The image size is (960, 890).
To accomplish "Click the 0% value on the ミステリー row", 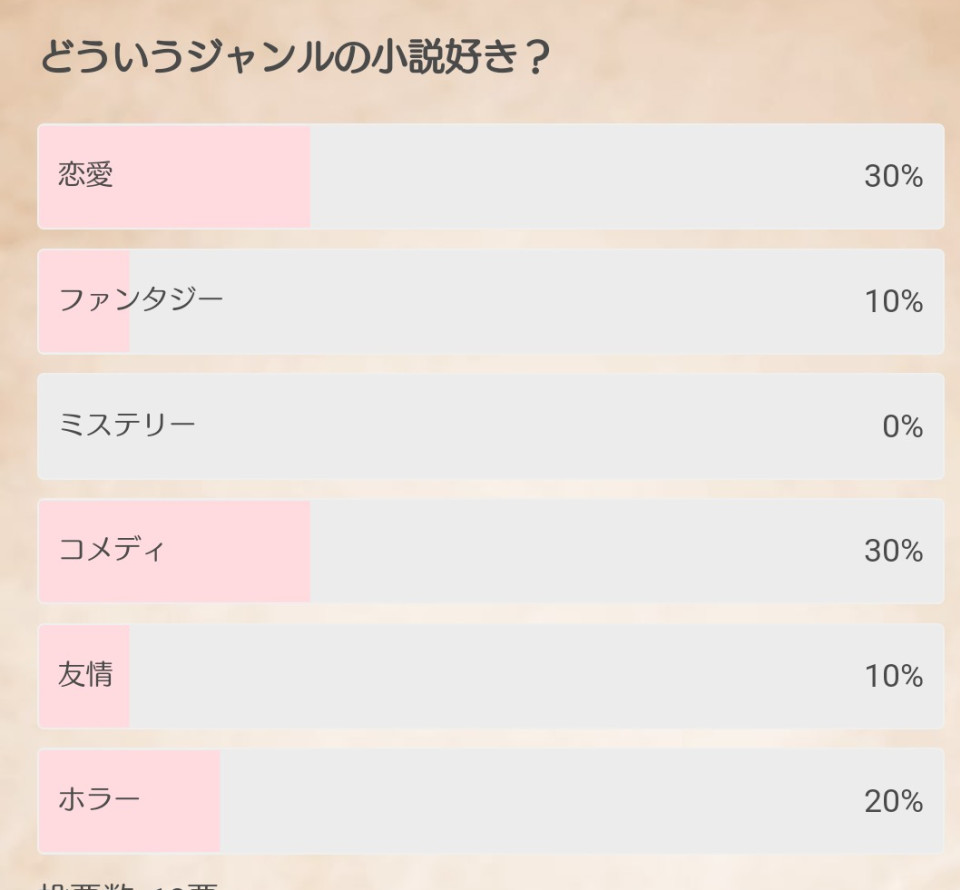I will (x=902, y=427).
